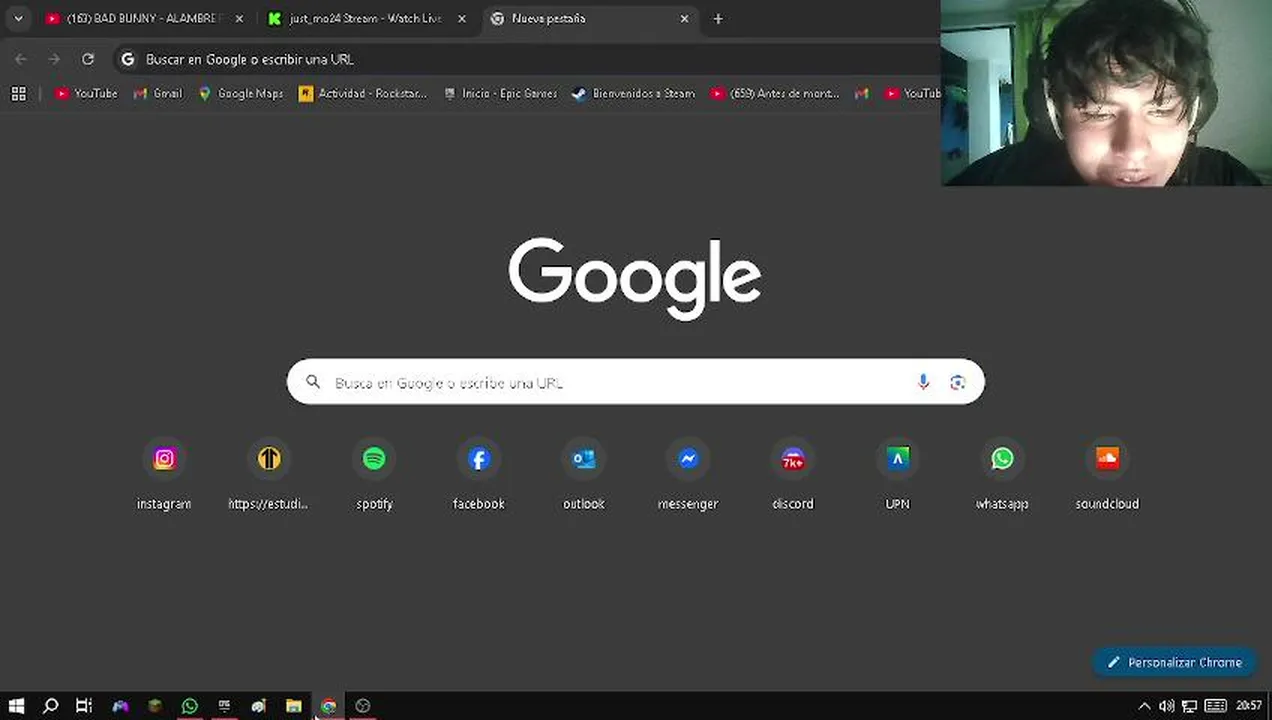Viewport: 1272px width, 720px height.
Task: Open the discord shortcut tile
Action: pyautogui.click(x=793, y=476)
